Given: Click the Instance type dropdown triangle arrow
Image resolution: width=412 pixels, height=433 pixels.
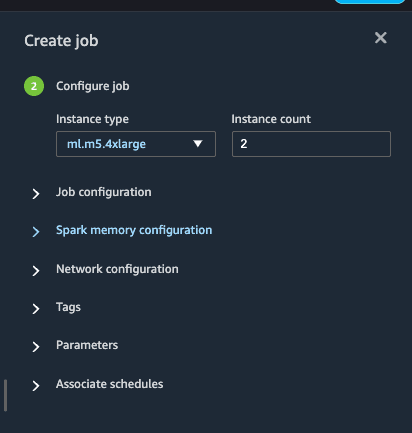Looking at the screenshot, I should pos(198,144).
